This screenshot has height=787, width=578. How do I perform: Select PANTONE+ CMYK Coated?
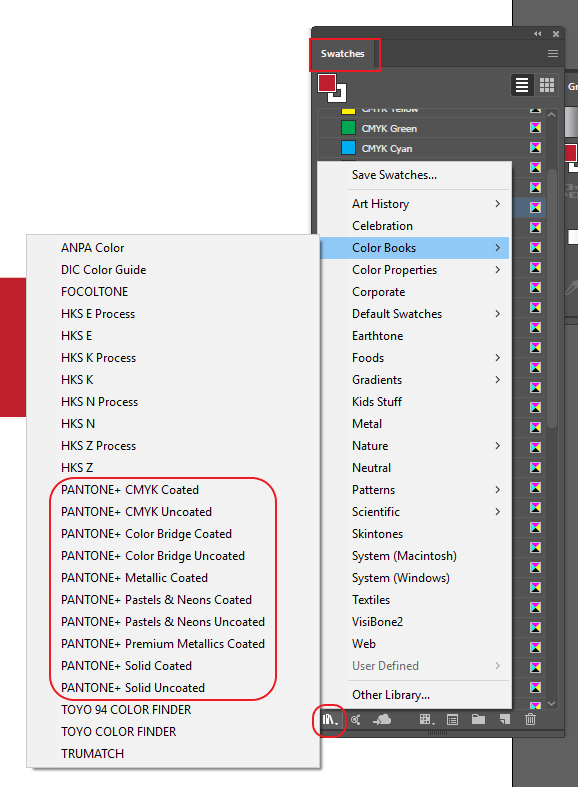173,490
